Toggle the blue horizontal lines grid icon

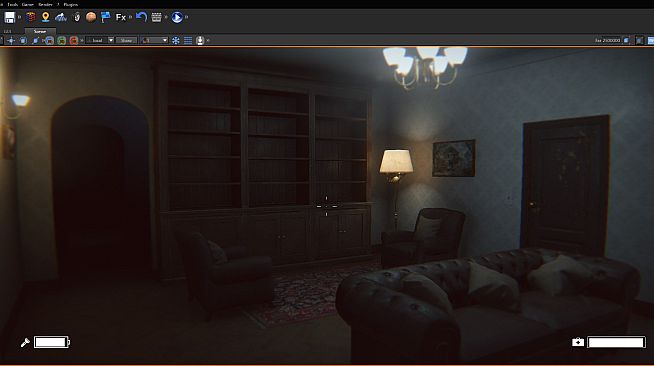click(188, 40)
